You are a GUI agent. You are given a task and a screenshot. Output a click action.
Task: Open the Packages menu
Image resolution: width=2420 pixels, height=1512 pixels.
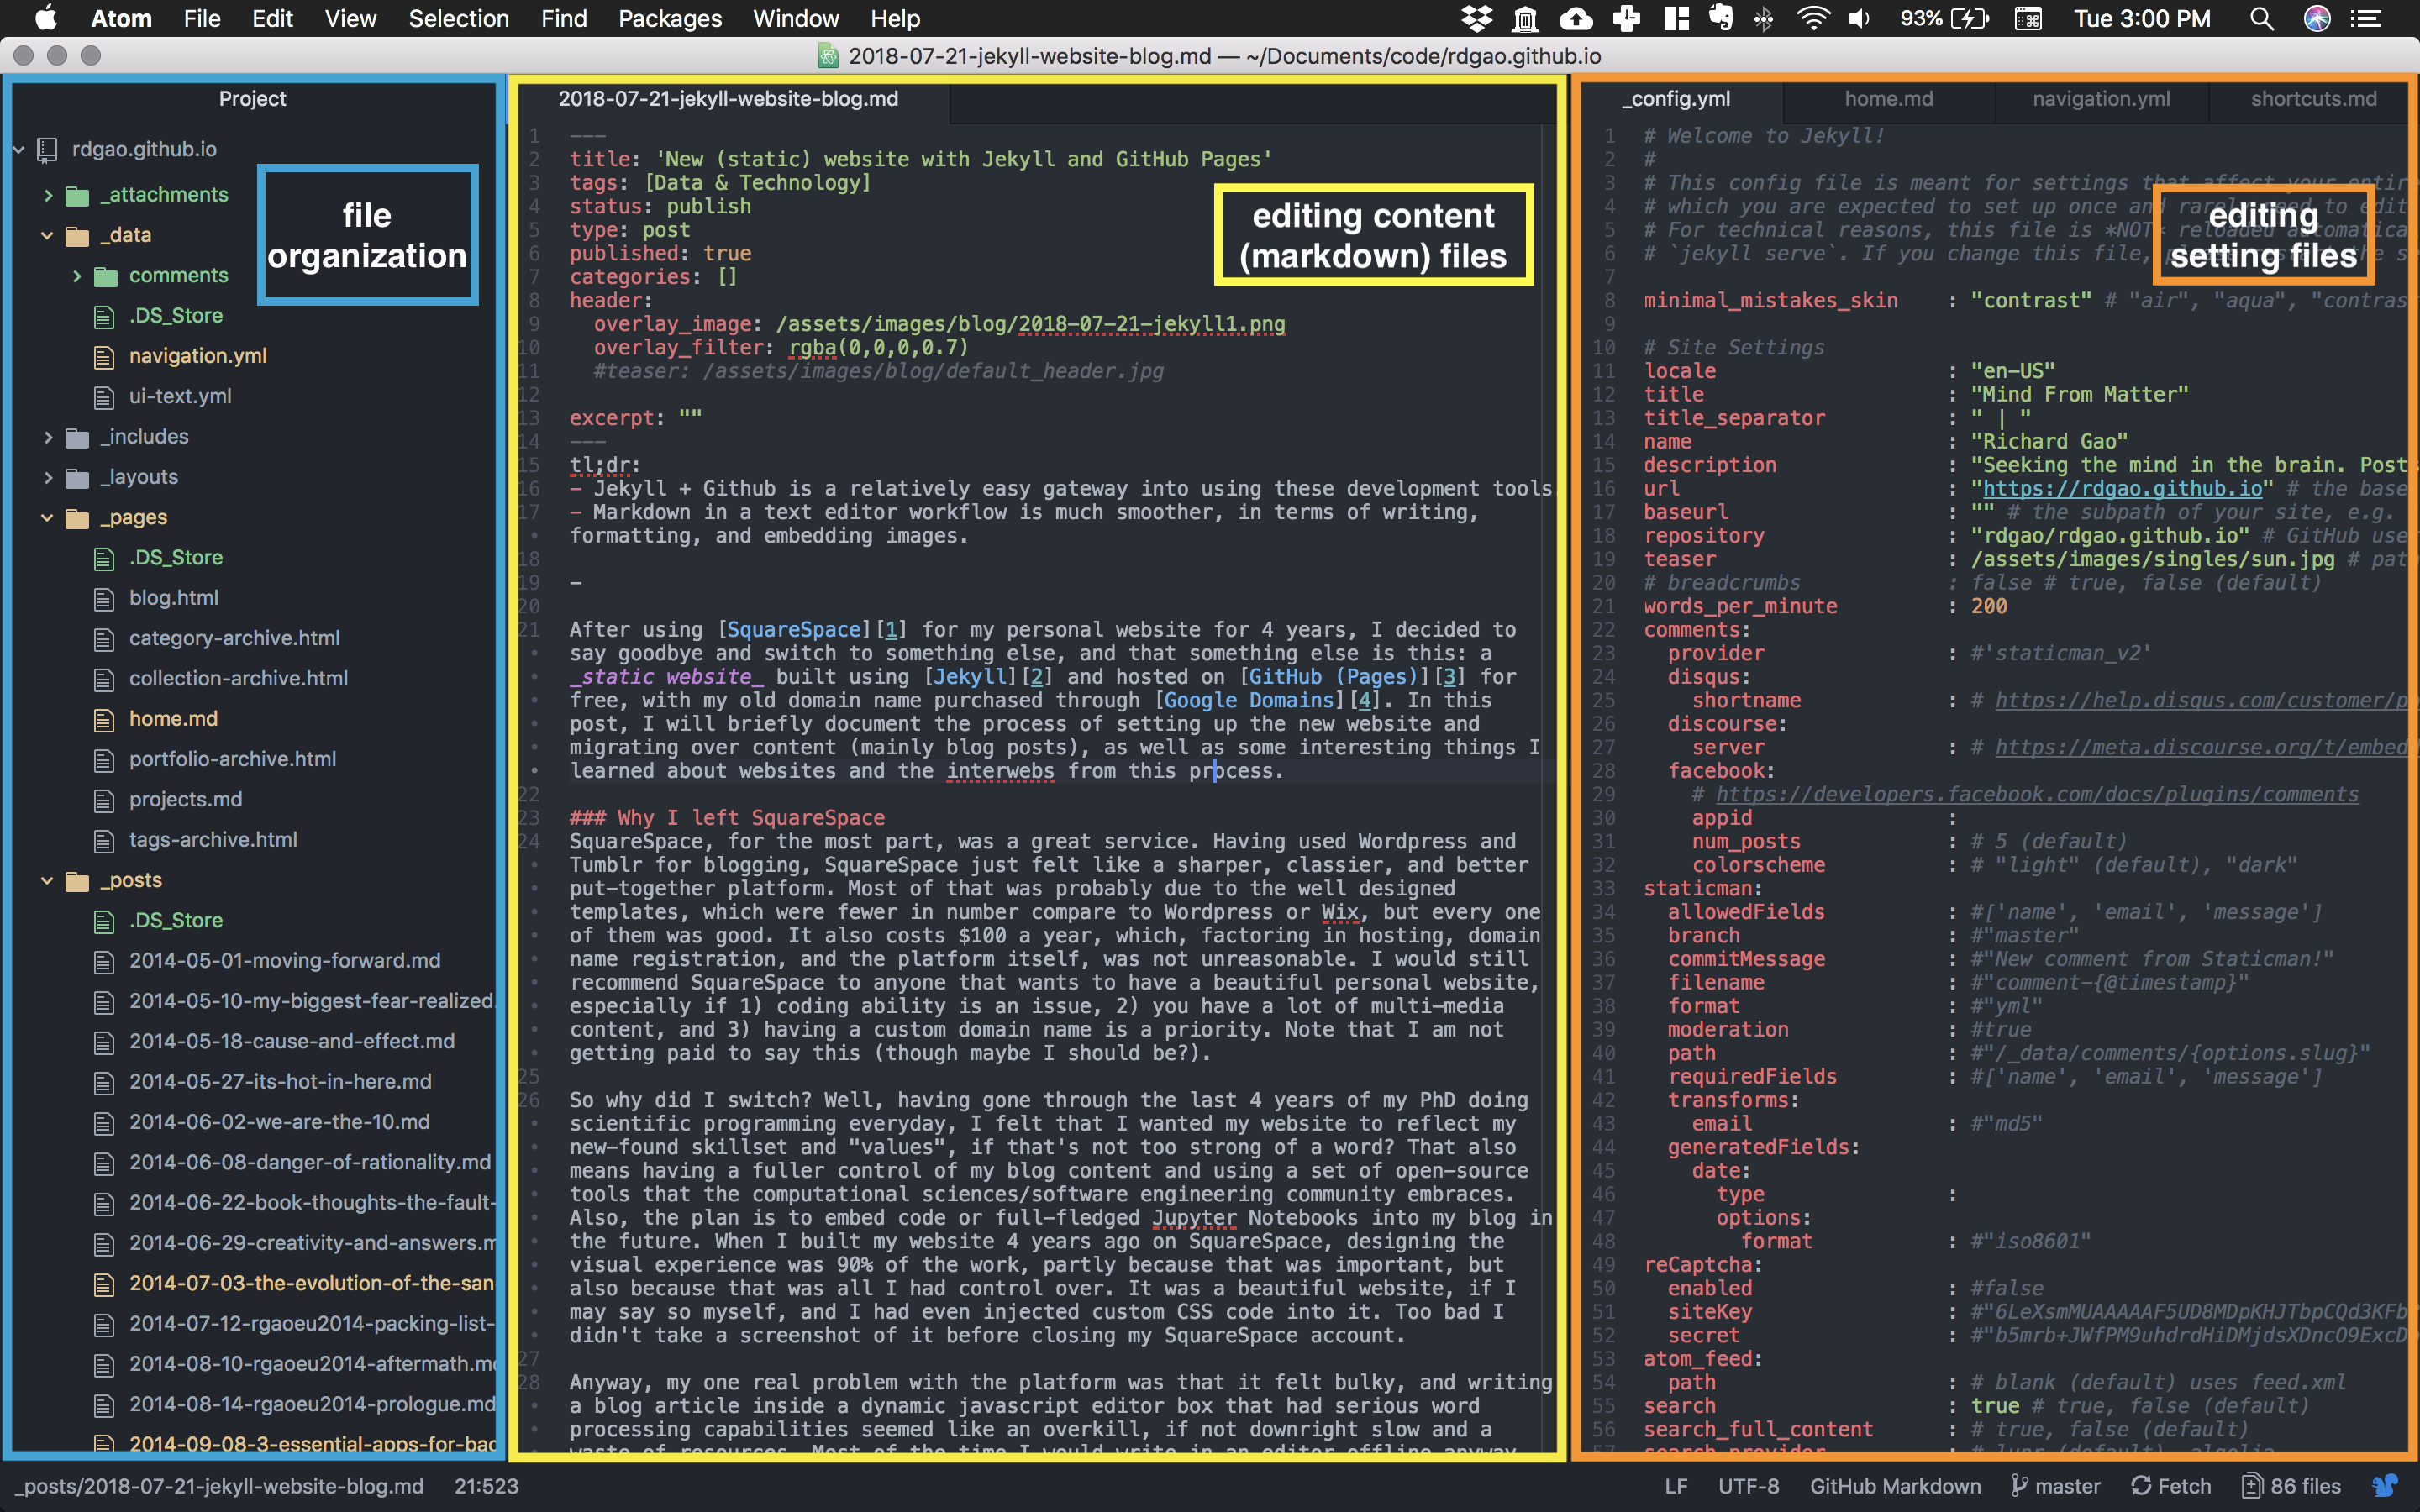coord(670,18)
